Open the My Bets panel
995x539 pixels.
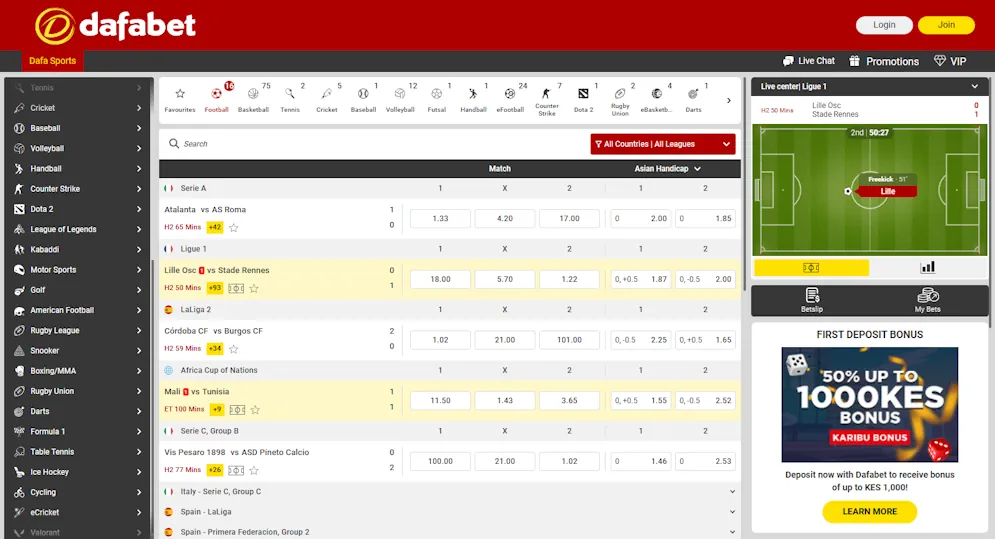click(928, 300)
